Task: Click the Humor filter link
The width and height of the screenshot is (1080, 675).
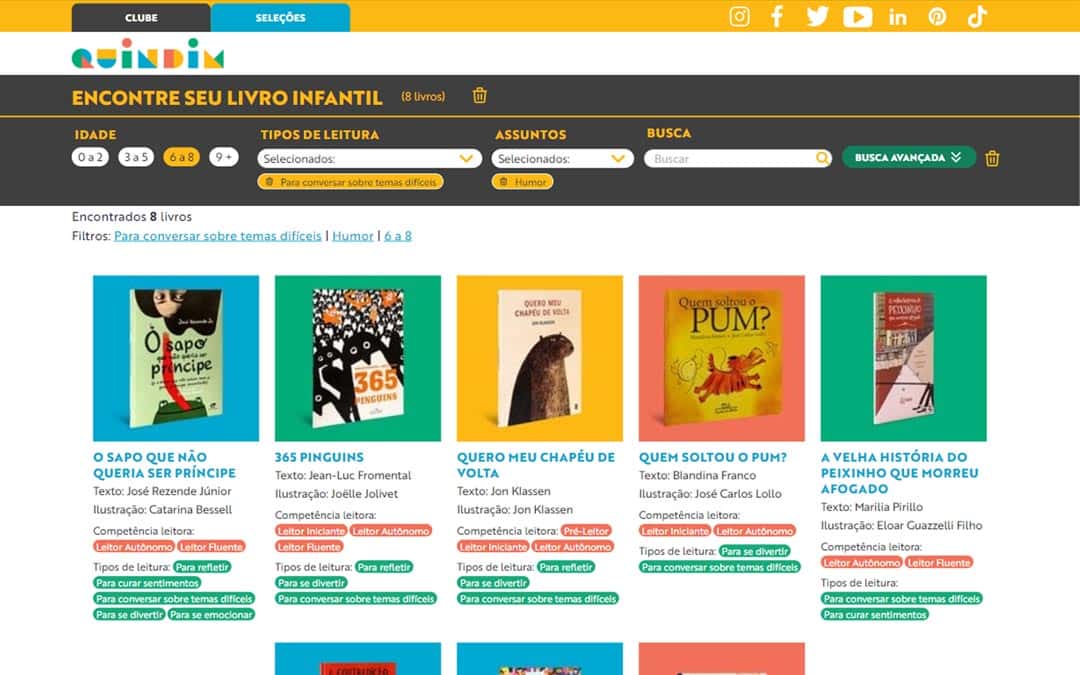Action: point(352,236)
